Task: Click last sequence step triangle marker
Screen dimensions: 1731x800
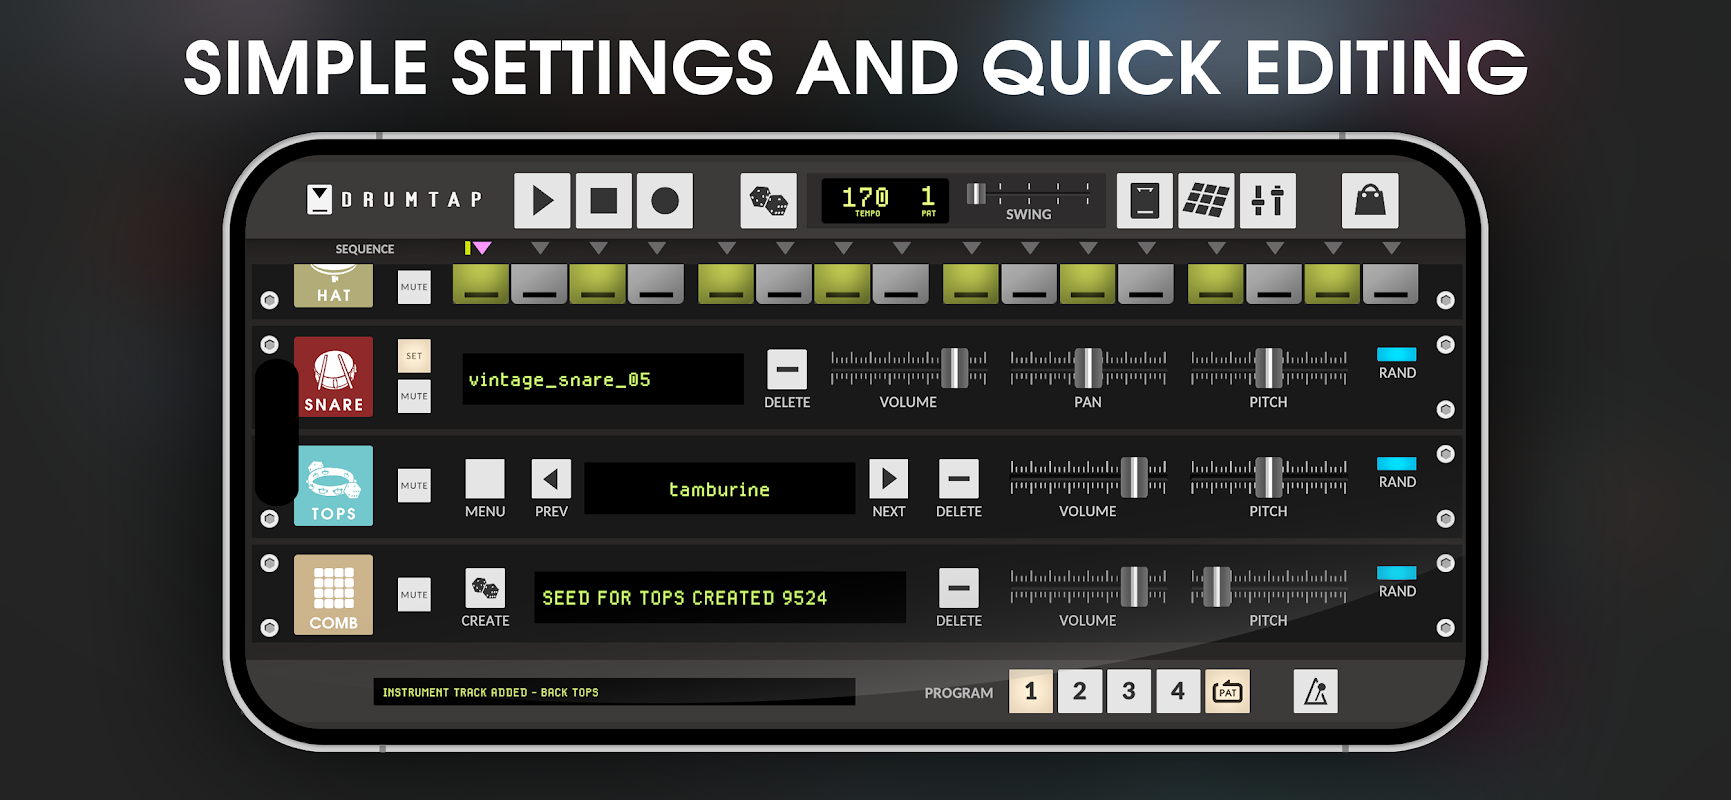Action: click(x=1391, y=248)
